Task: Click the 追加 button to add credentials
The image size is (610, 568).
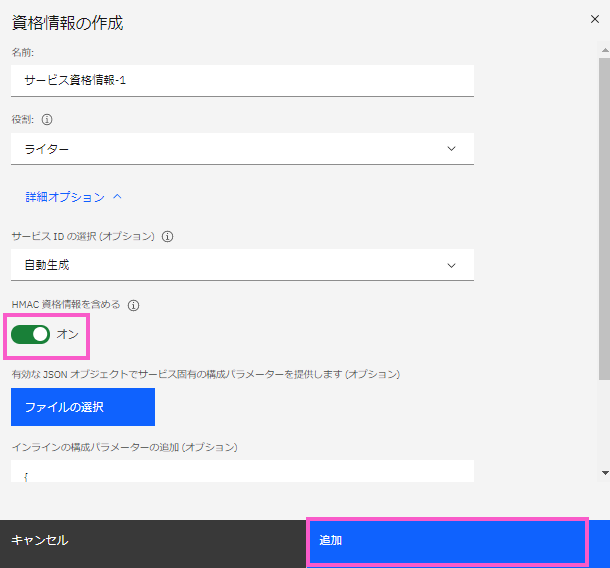Action: pyautogui.click(x=446, y=540)
